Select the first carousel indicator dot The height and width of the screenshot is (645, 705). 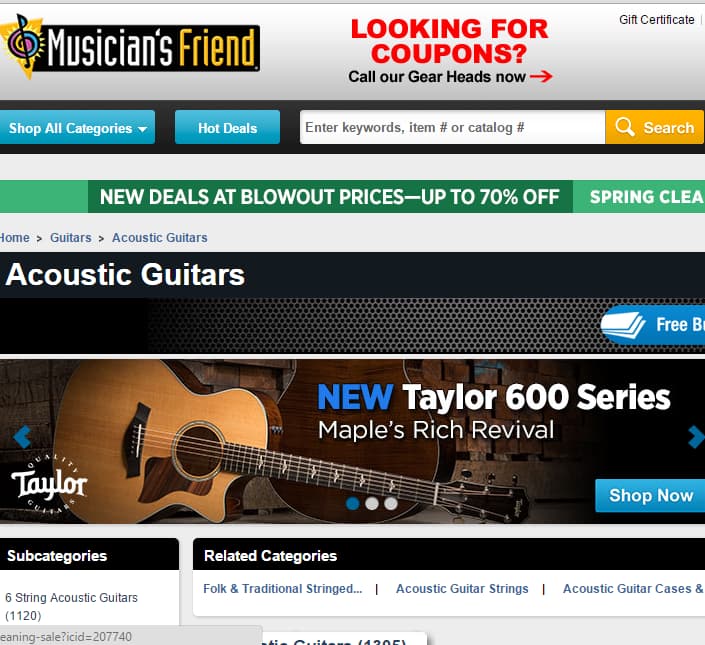pyautogui.click(x=352, y=503)
